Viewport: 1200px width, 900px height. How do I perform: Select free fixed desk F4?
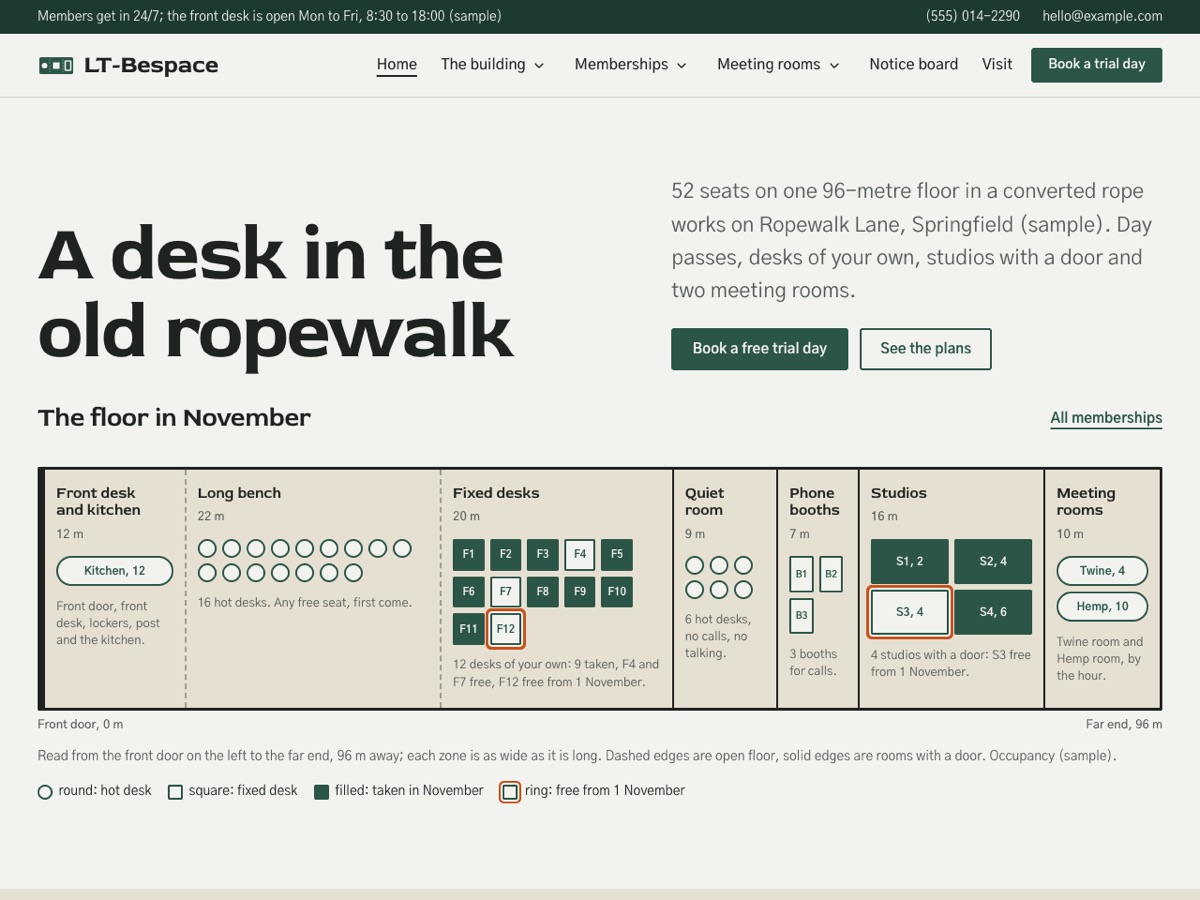pos(580,555)
